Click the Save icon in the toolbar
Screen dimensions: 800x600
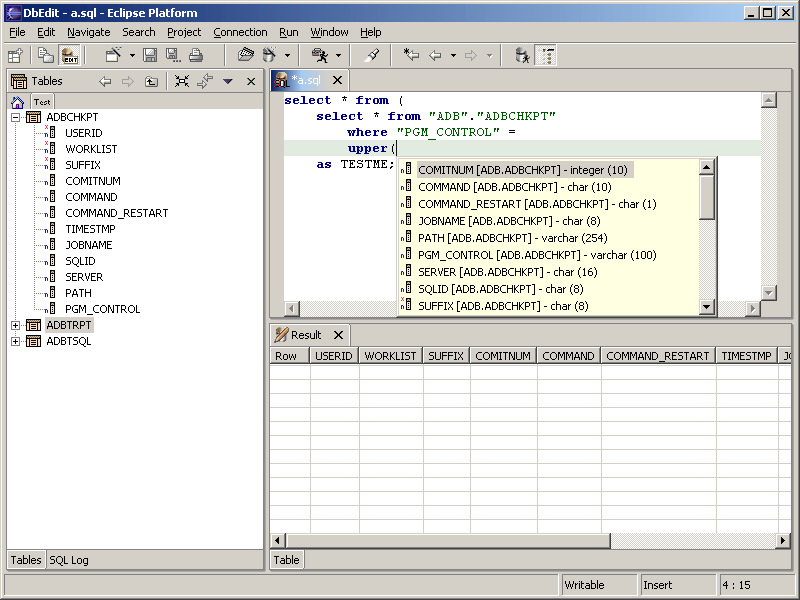[150, 55]
